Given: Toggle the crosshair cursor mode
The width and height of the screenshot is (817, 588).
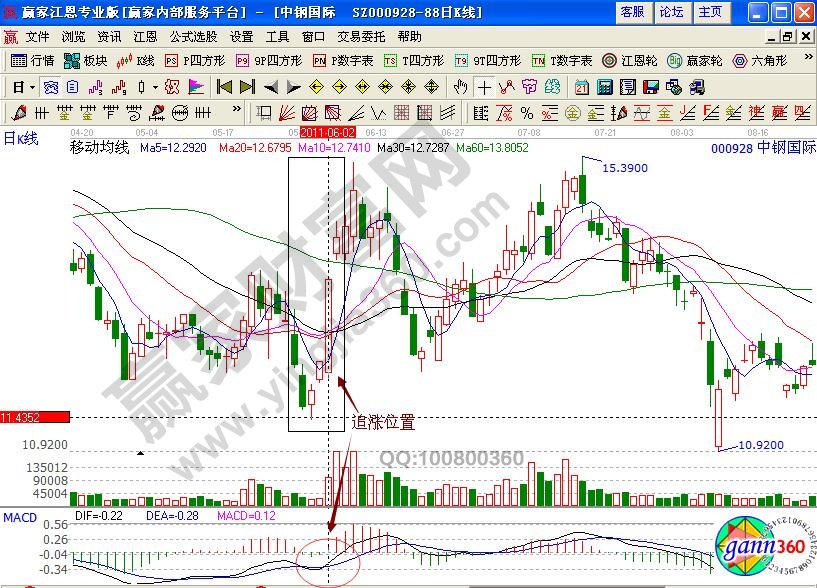Looking at the screenshot, I should tap(484, 86).
